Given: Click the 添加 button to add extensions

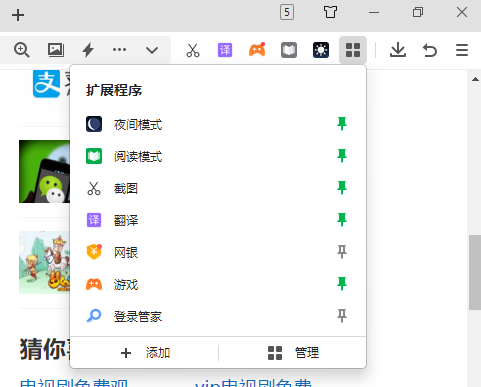Looking at the screenshot, I should pyautogui.click(x=145, y=353).
